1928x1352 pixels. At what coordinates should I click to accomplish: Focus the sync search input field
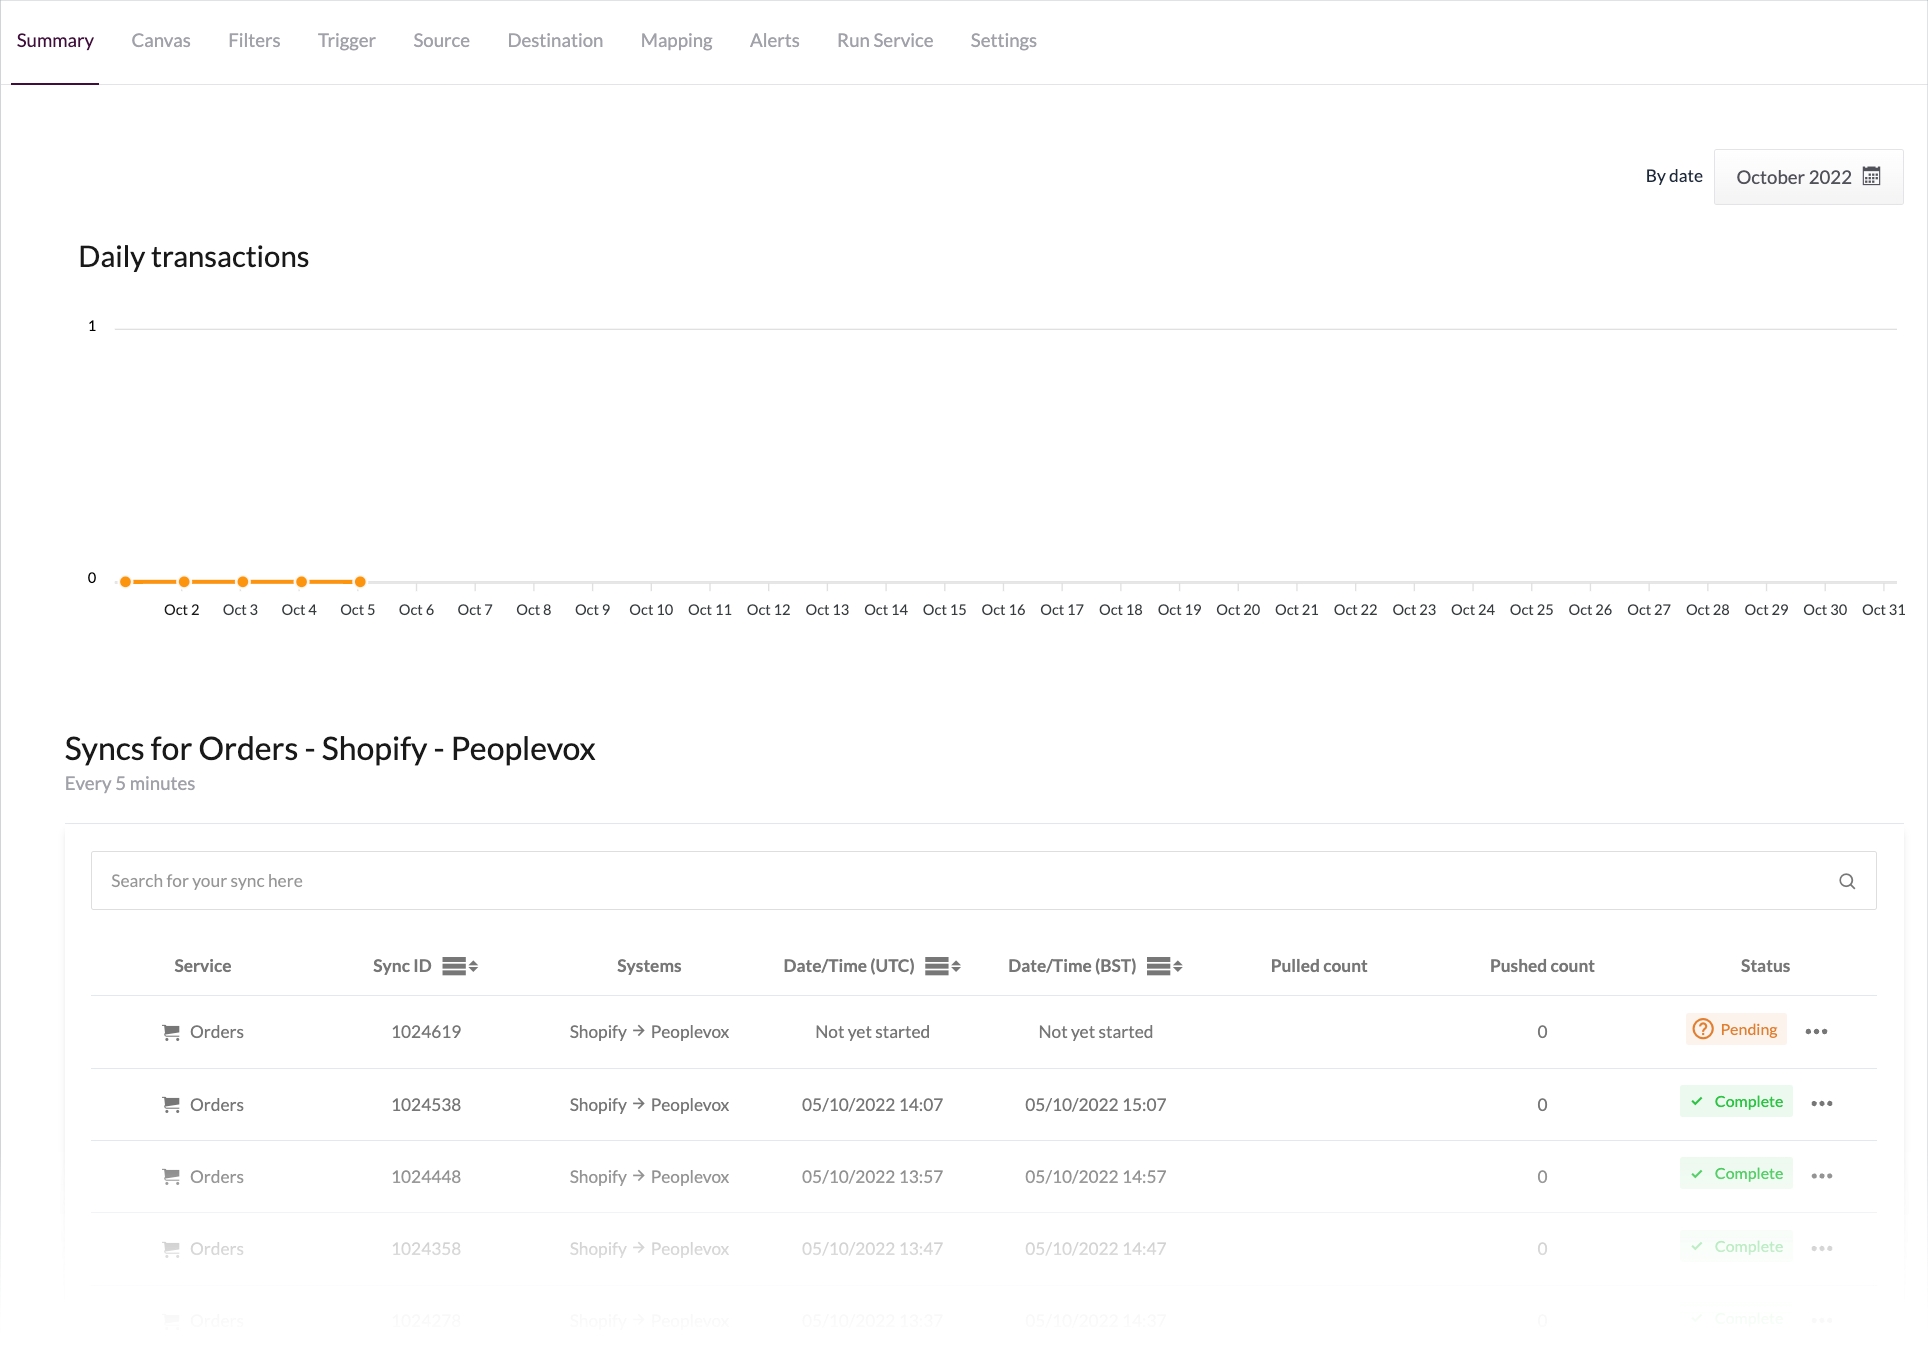coord(960,881)
